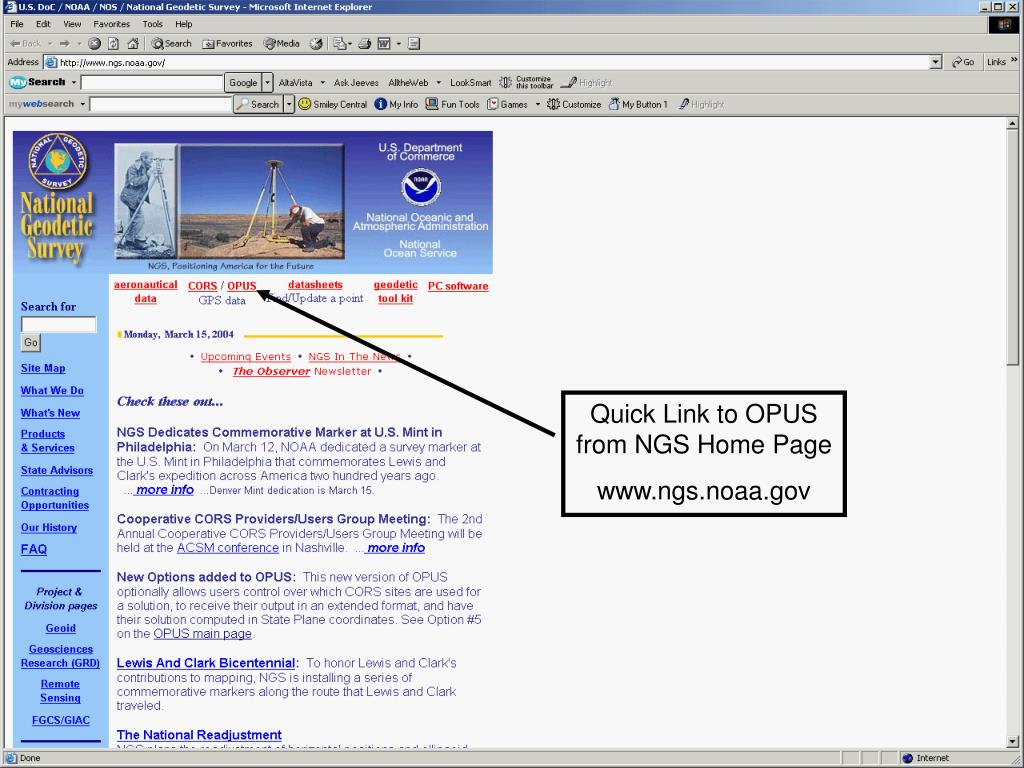Open the Favorites pane
The width and height of the screenshot is (1024, 768).
point(227,44)
